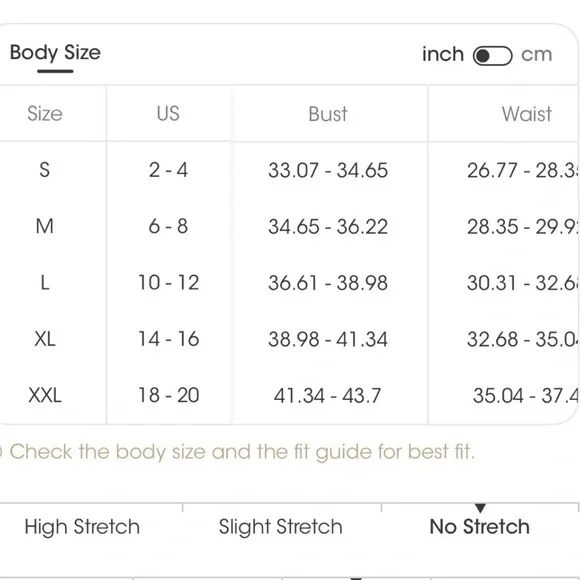
Task: Click the Waist column header
Action: click(x=527, y=114)
